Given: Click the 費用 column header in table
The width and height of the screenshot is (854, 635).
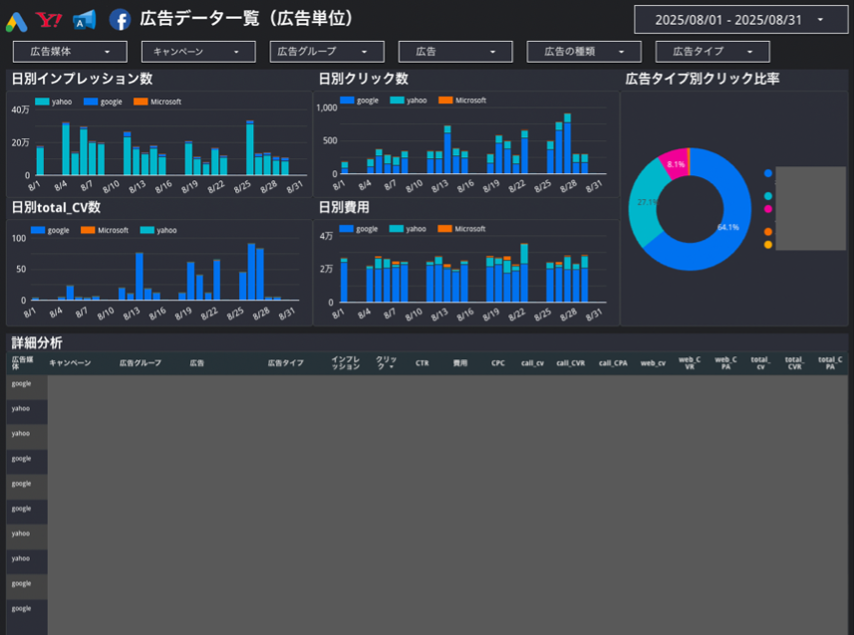Looking at the screenshot, I should [460, 363].
